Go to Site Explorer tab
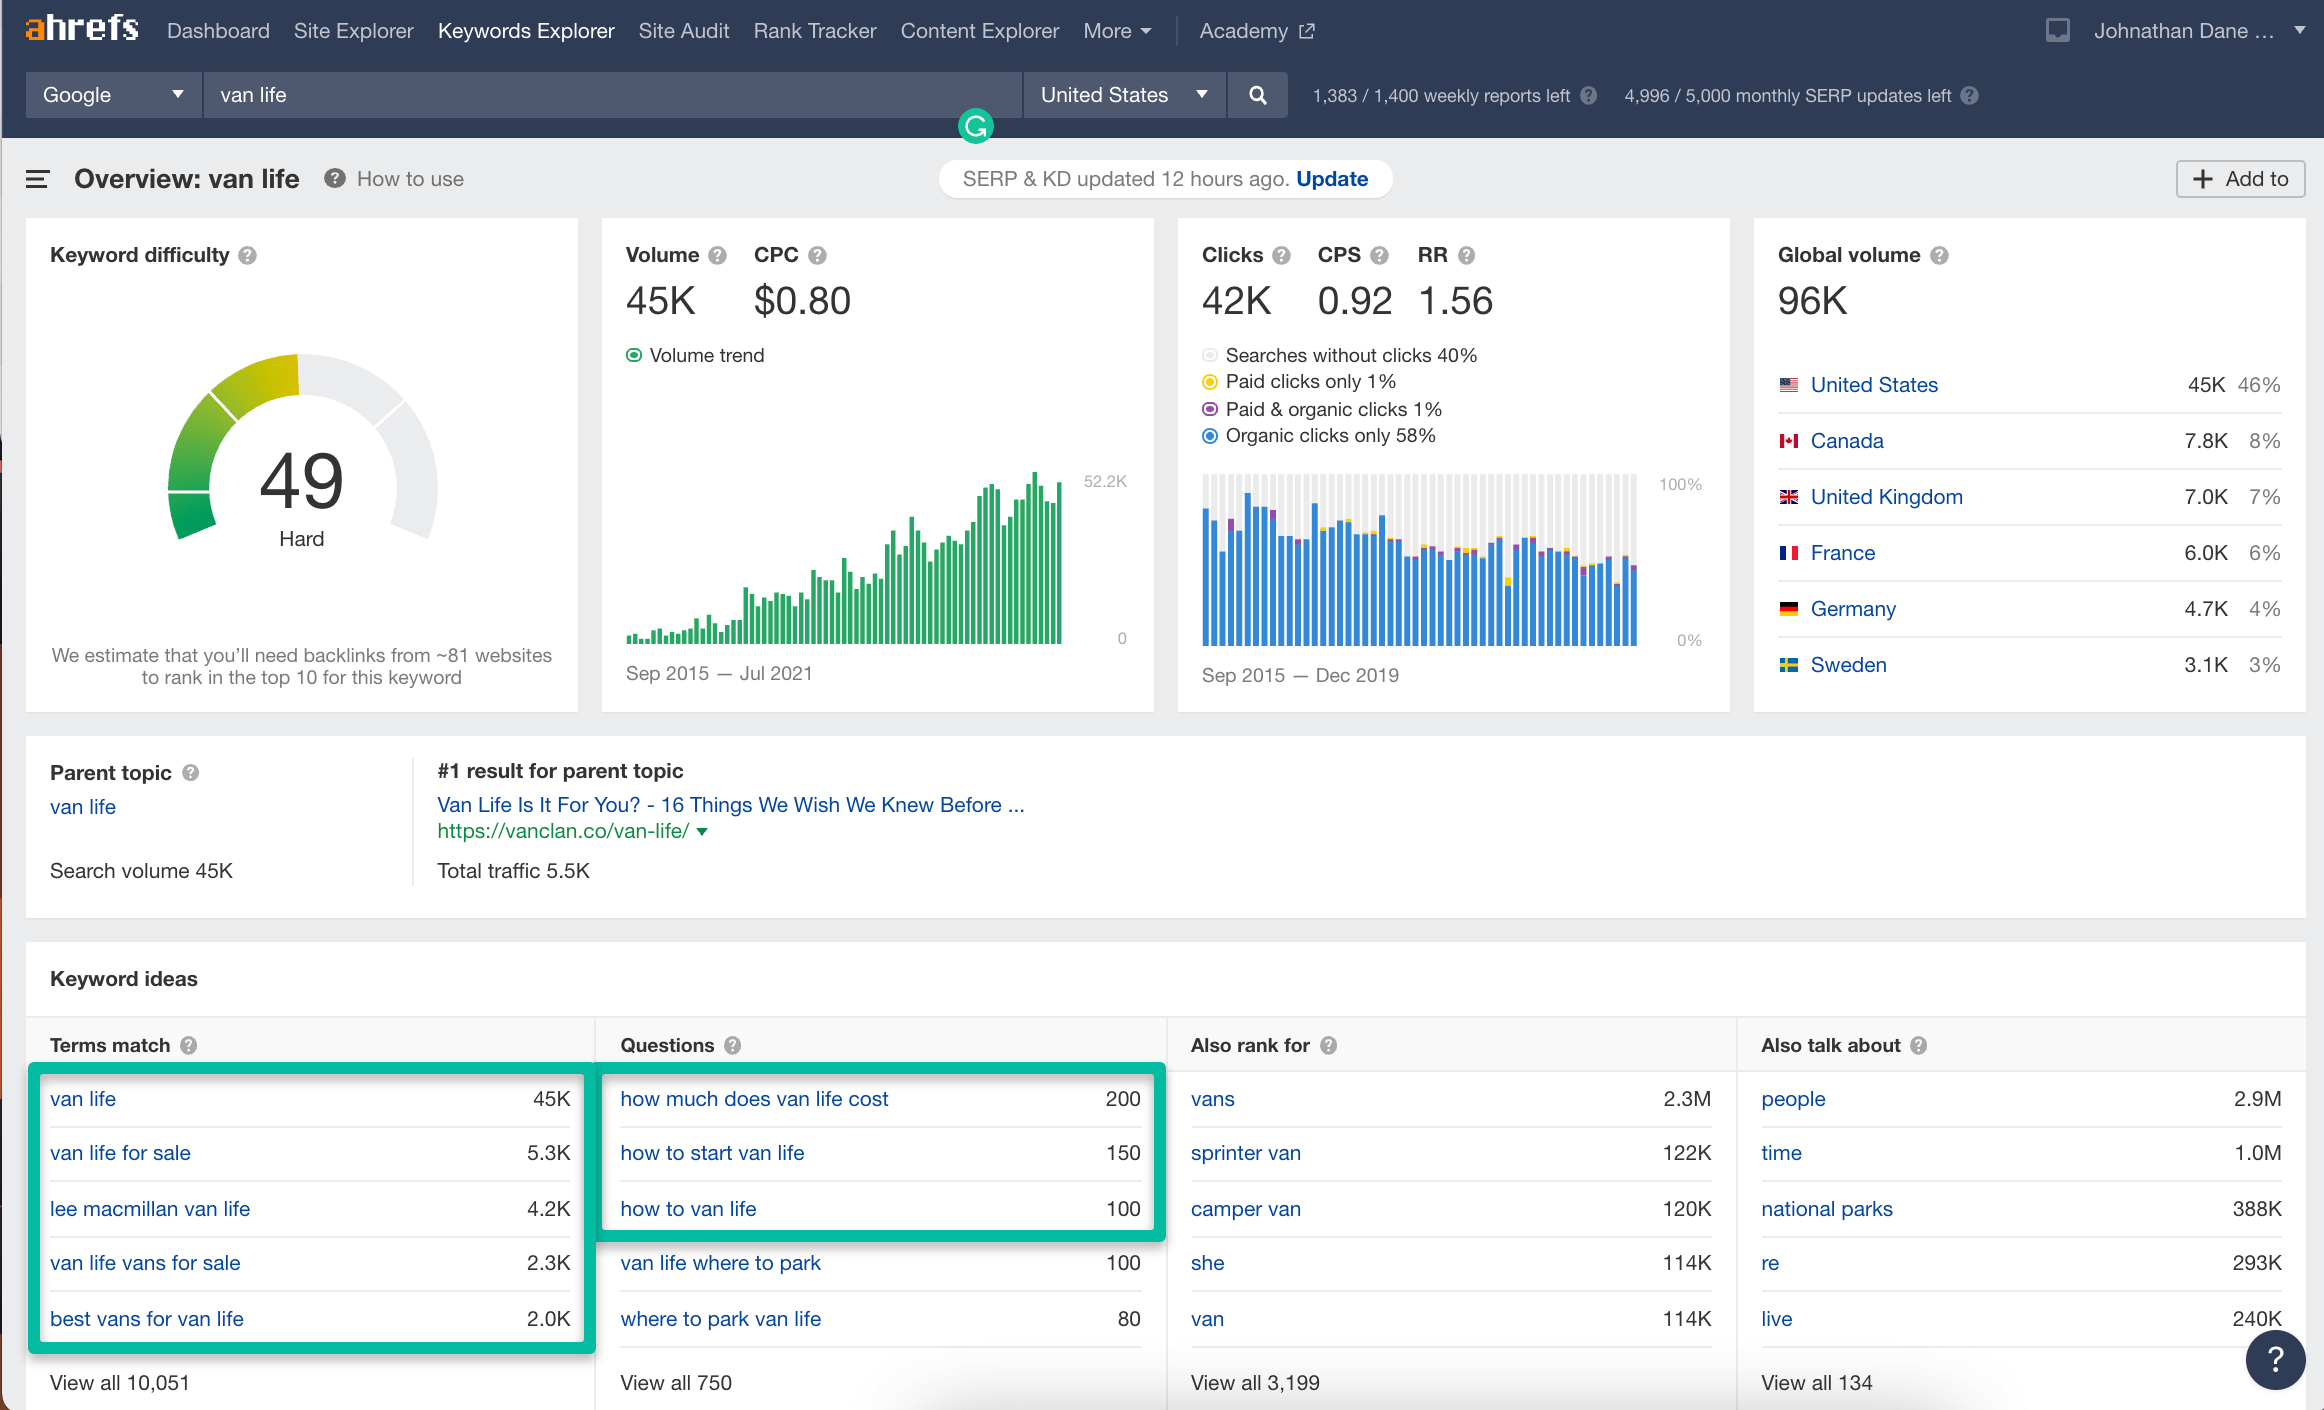2324x1410 pixels. (353, 31)
